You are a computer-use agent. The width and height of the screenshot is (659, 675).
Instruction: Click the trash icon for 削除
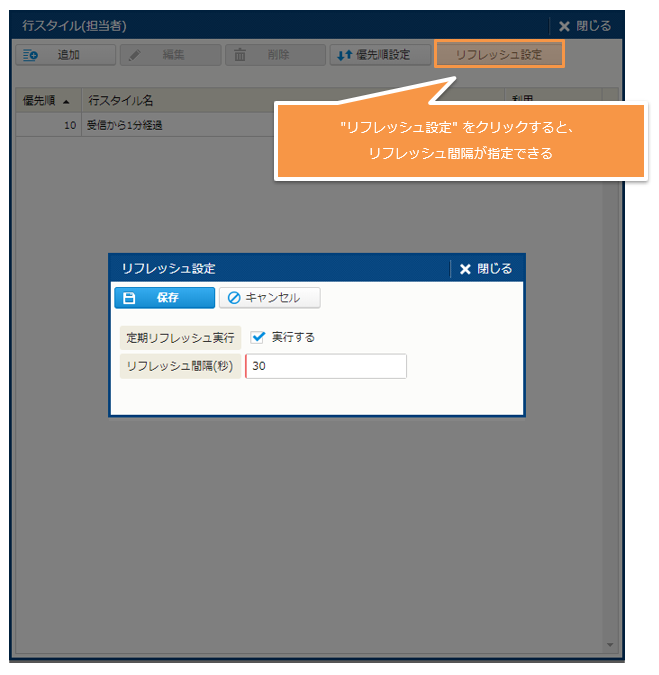coord(240,55)
